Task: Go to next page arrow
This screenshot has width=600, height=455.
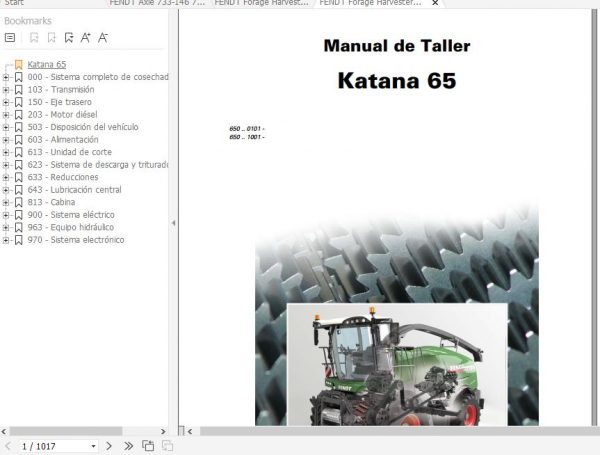Action: [109, 446]
